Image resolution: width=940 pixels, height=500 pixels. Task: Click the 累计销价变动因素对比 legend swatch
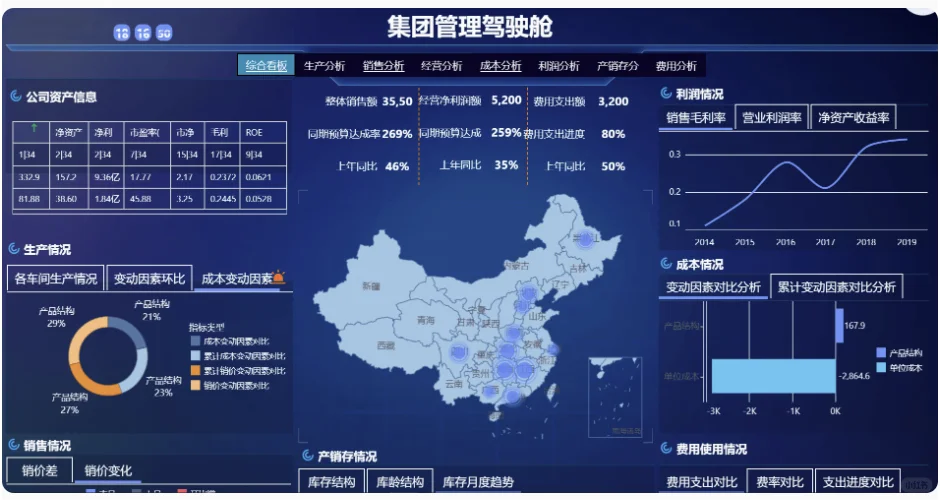[x=195, y=371]
